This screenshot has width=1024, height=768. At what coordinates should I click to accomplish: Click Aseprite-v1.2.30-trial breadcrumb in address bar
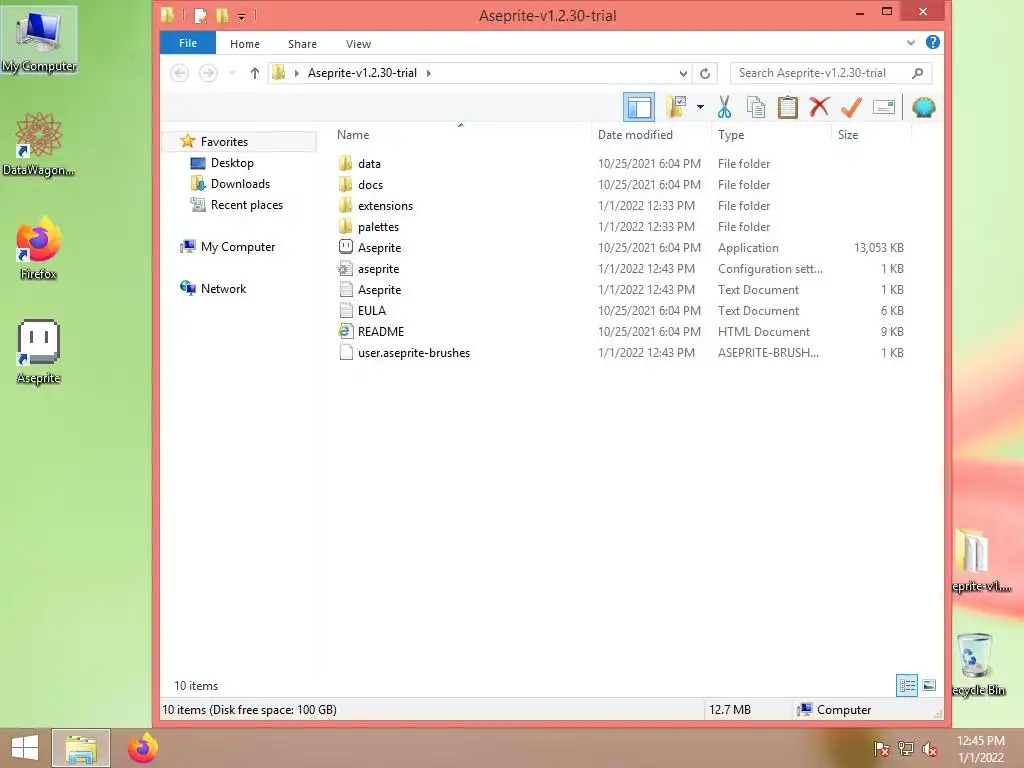[x=362, y=73]
